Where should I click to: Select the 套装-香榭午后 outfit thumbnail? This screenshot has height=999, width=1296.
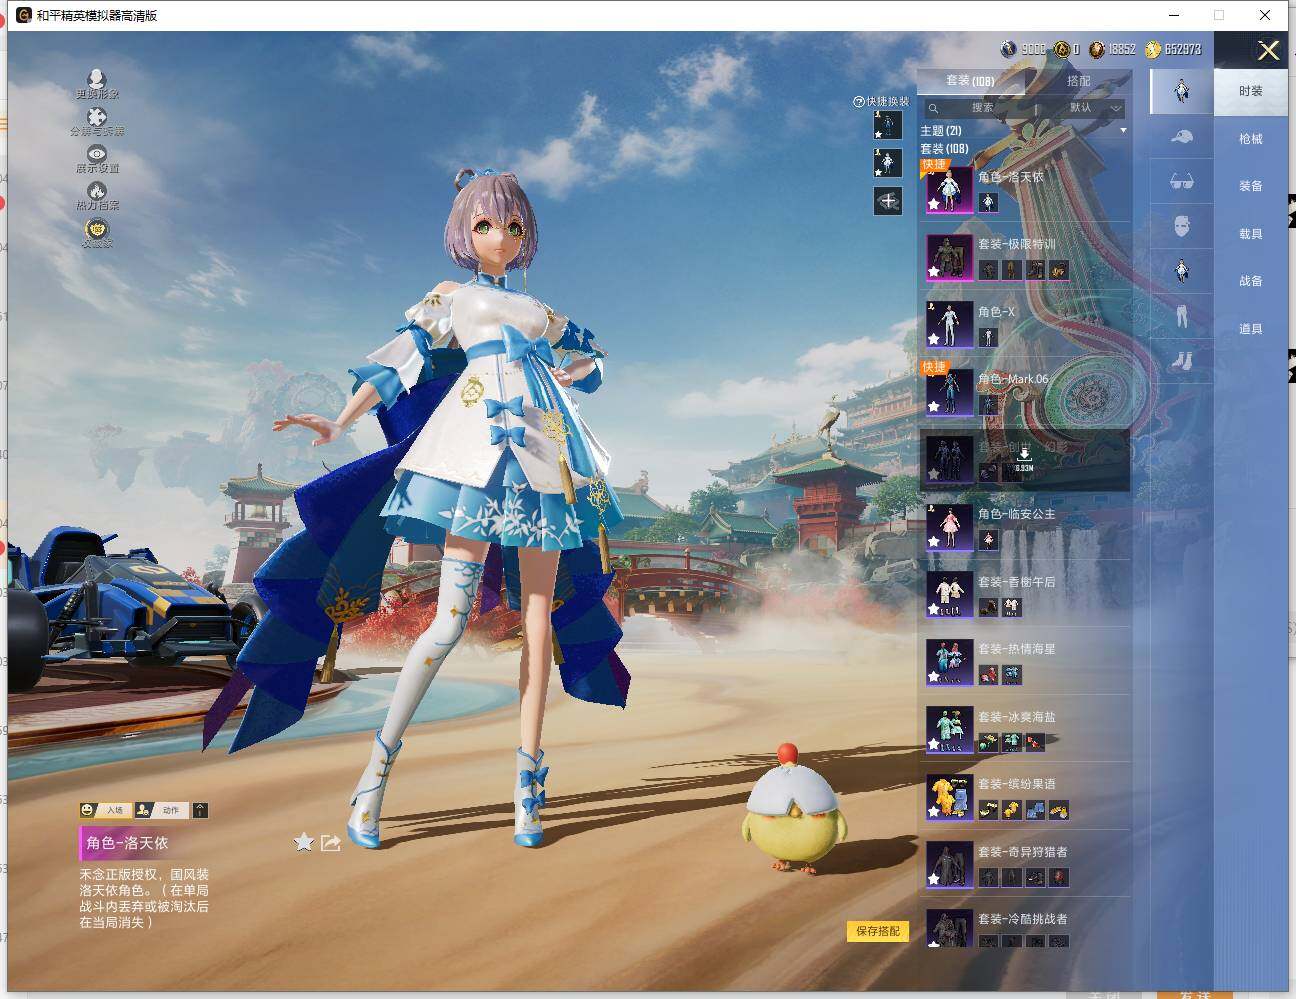point(949,594)
